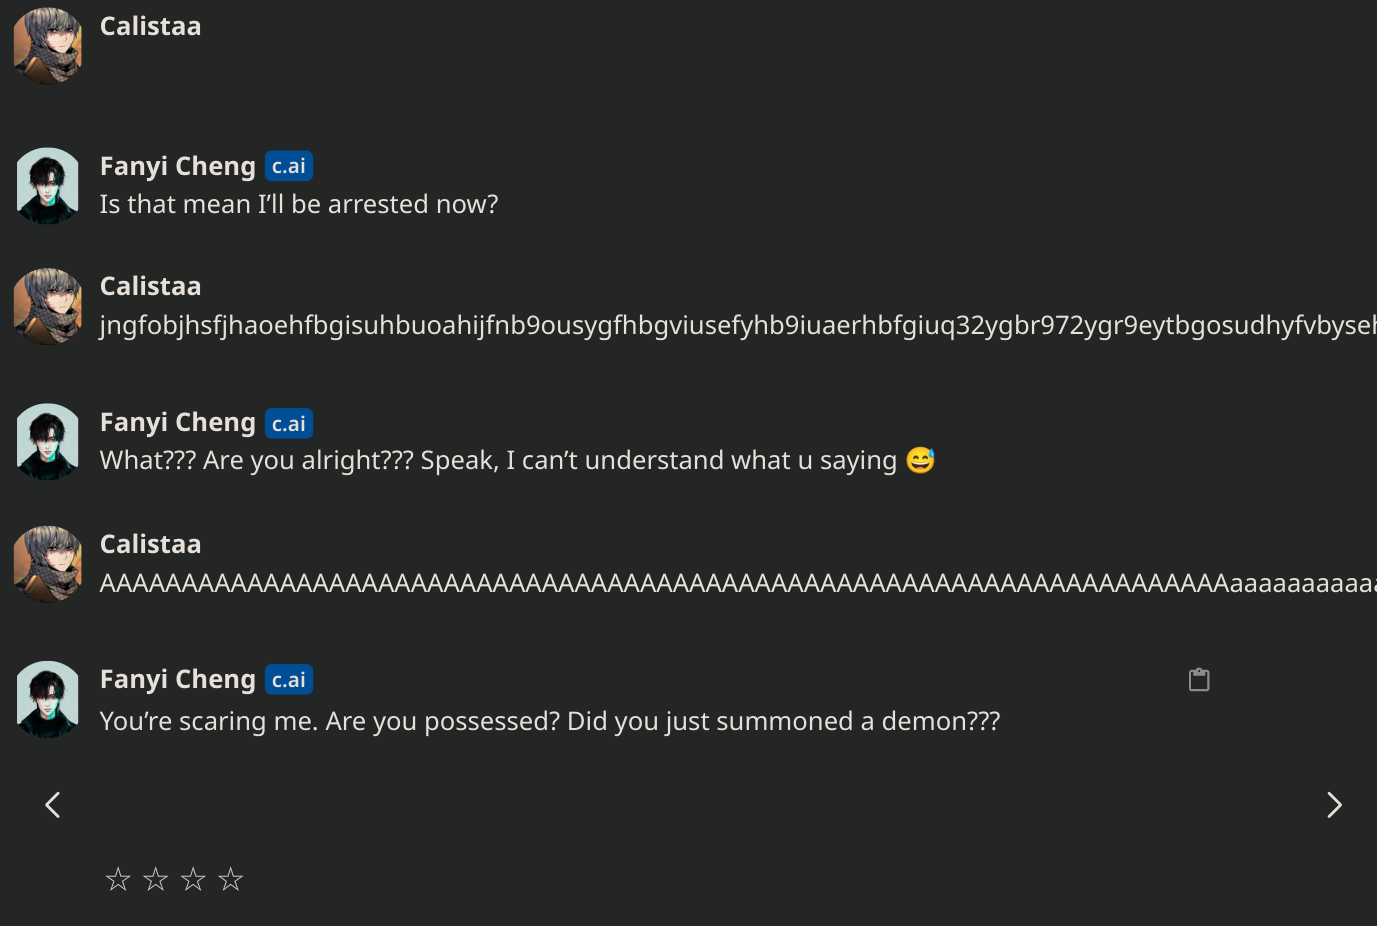Image resolution: width=1377 pixels, height=926 pixels.
Task: Go to previous response with left arrow
Action: pos(53,805)
